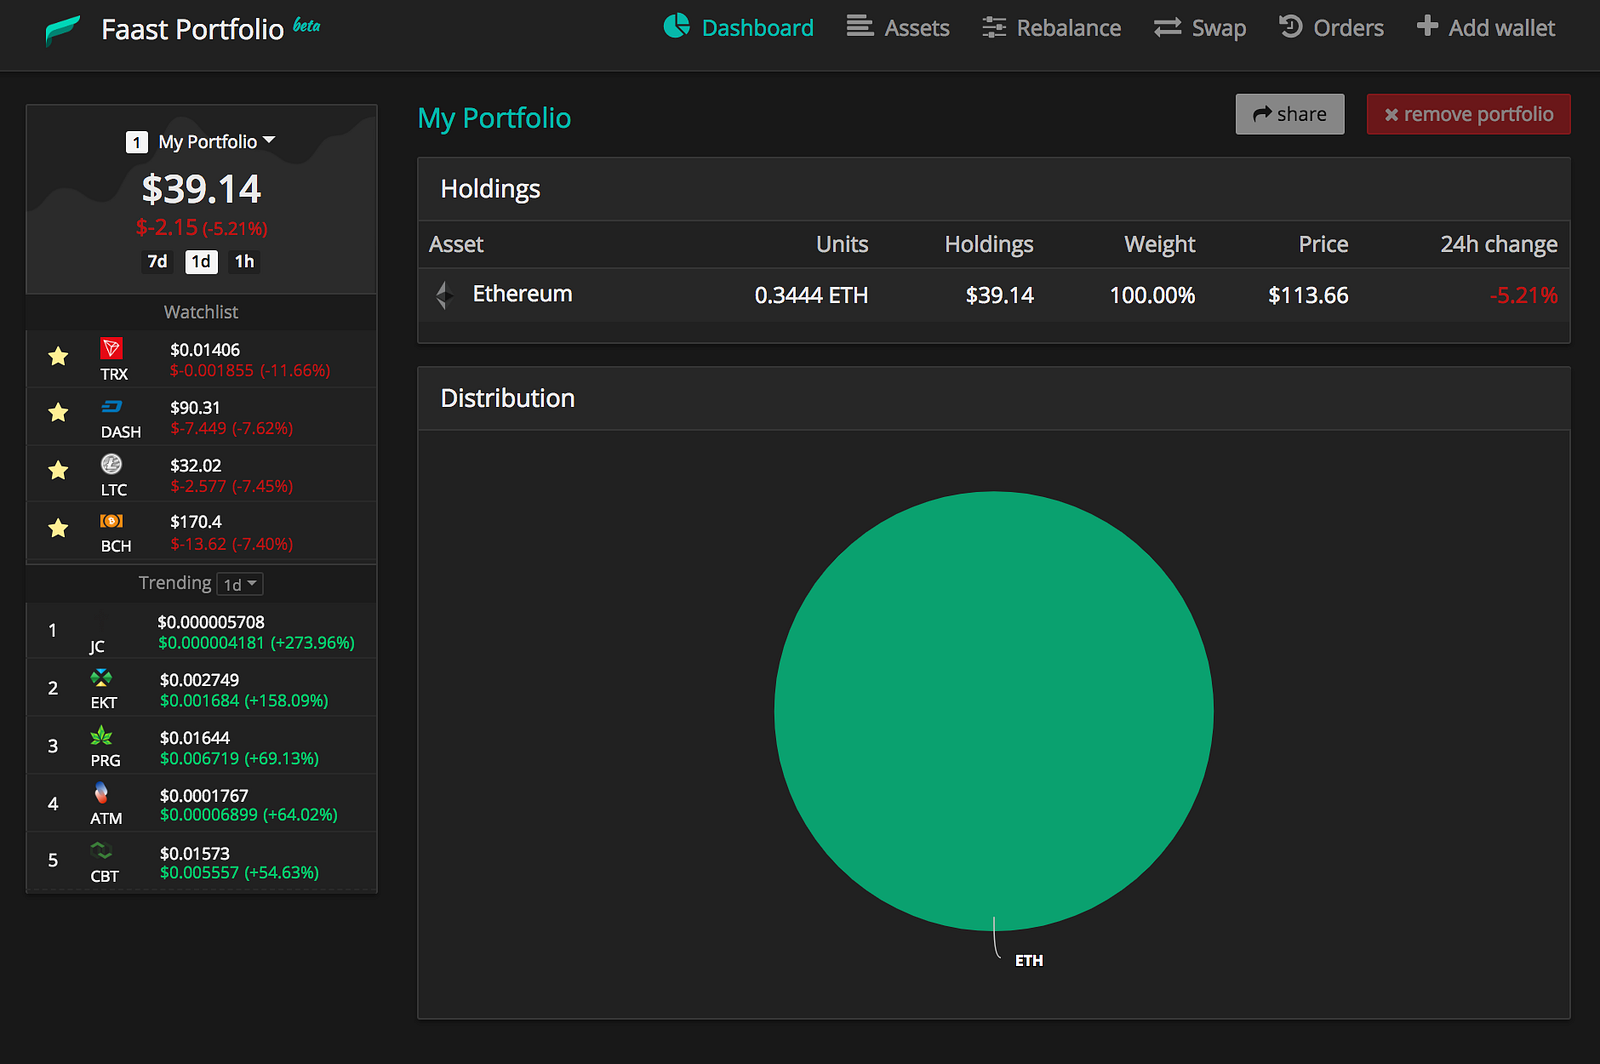Open the Add wallet tab
This screenshot has width=1600, height=1064.
pos(1486,28)
